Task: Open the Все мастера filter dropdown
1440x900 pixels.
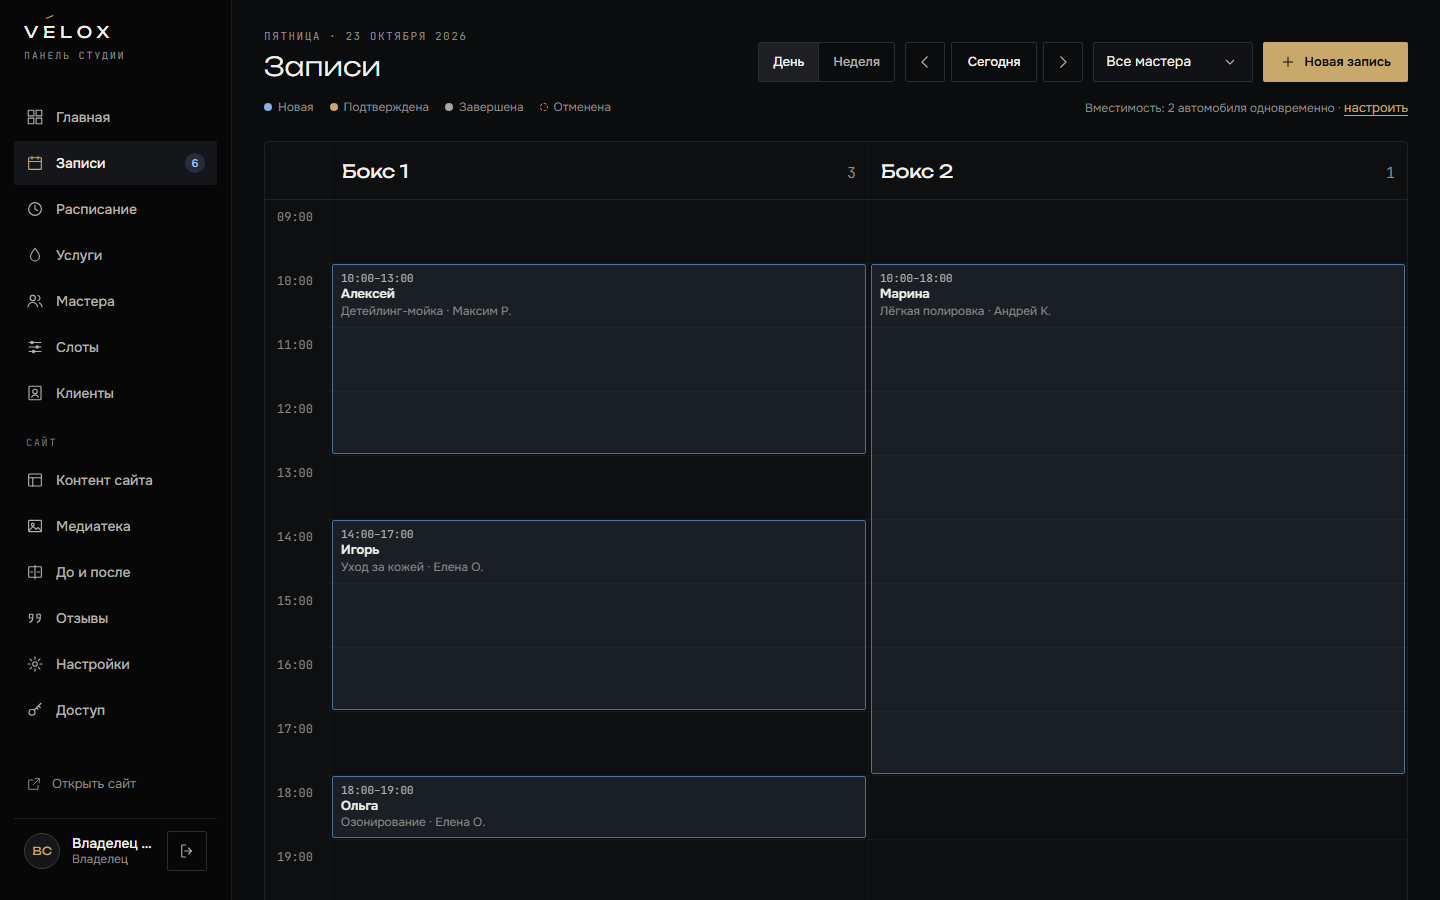Action: click(1173, 62)
